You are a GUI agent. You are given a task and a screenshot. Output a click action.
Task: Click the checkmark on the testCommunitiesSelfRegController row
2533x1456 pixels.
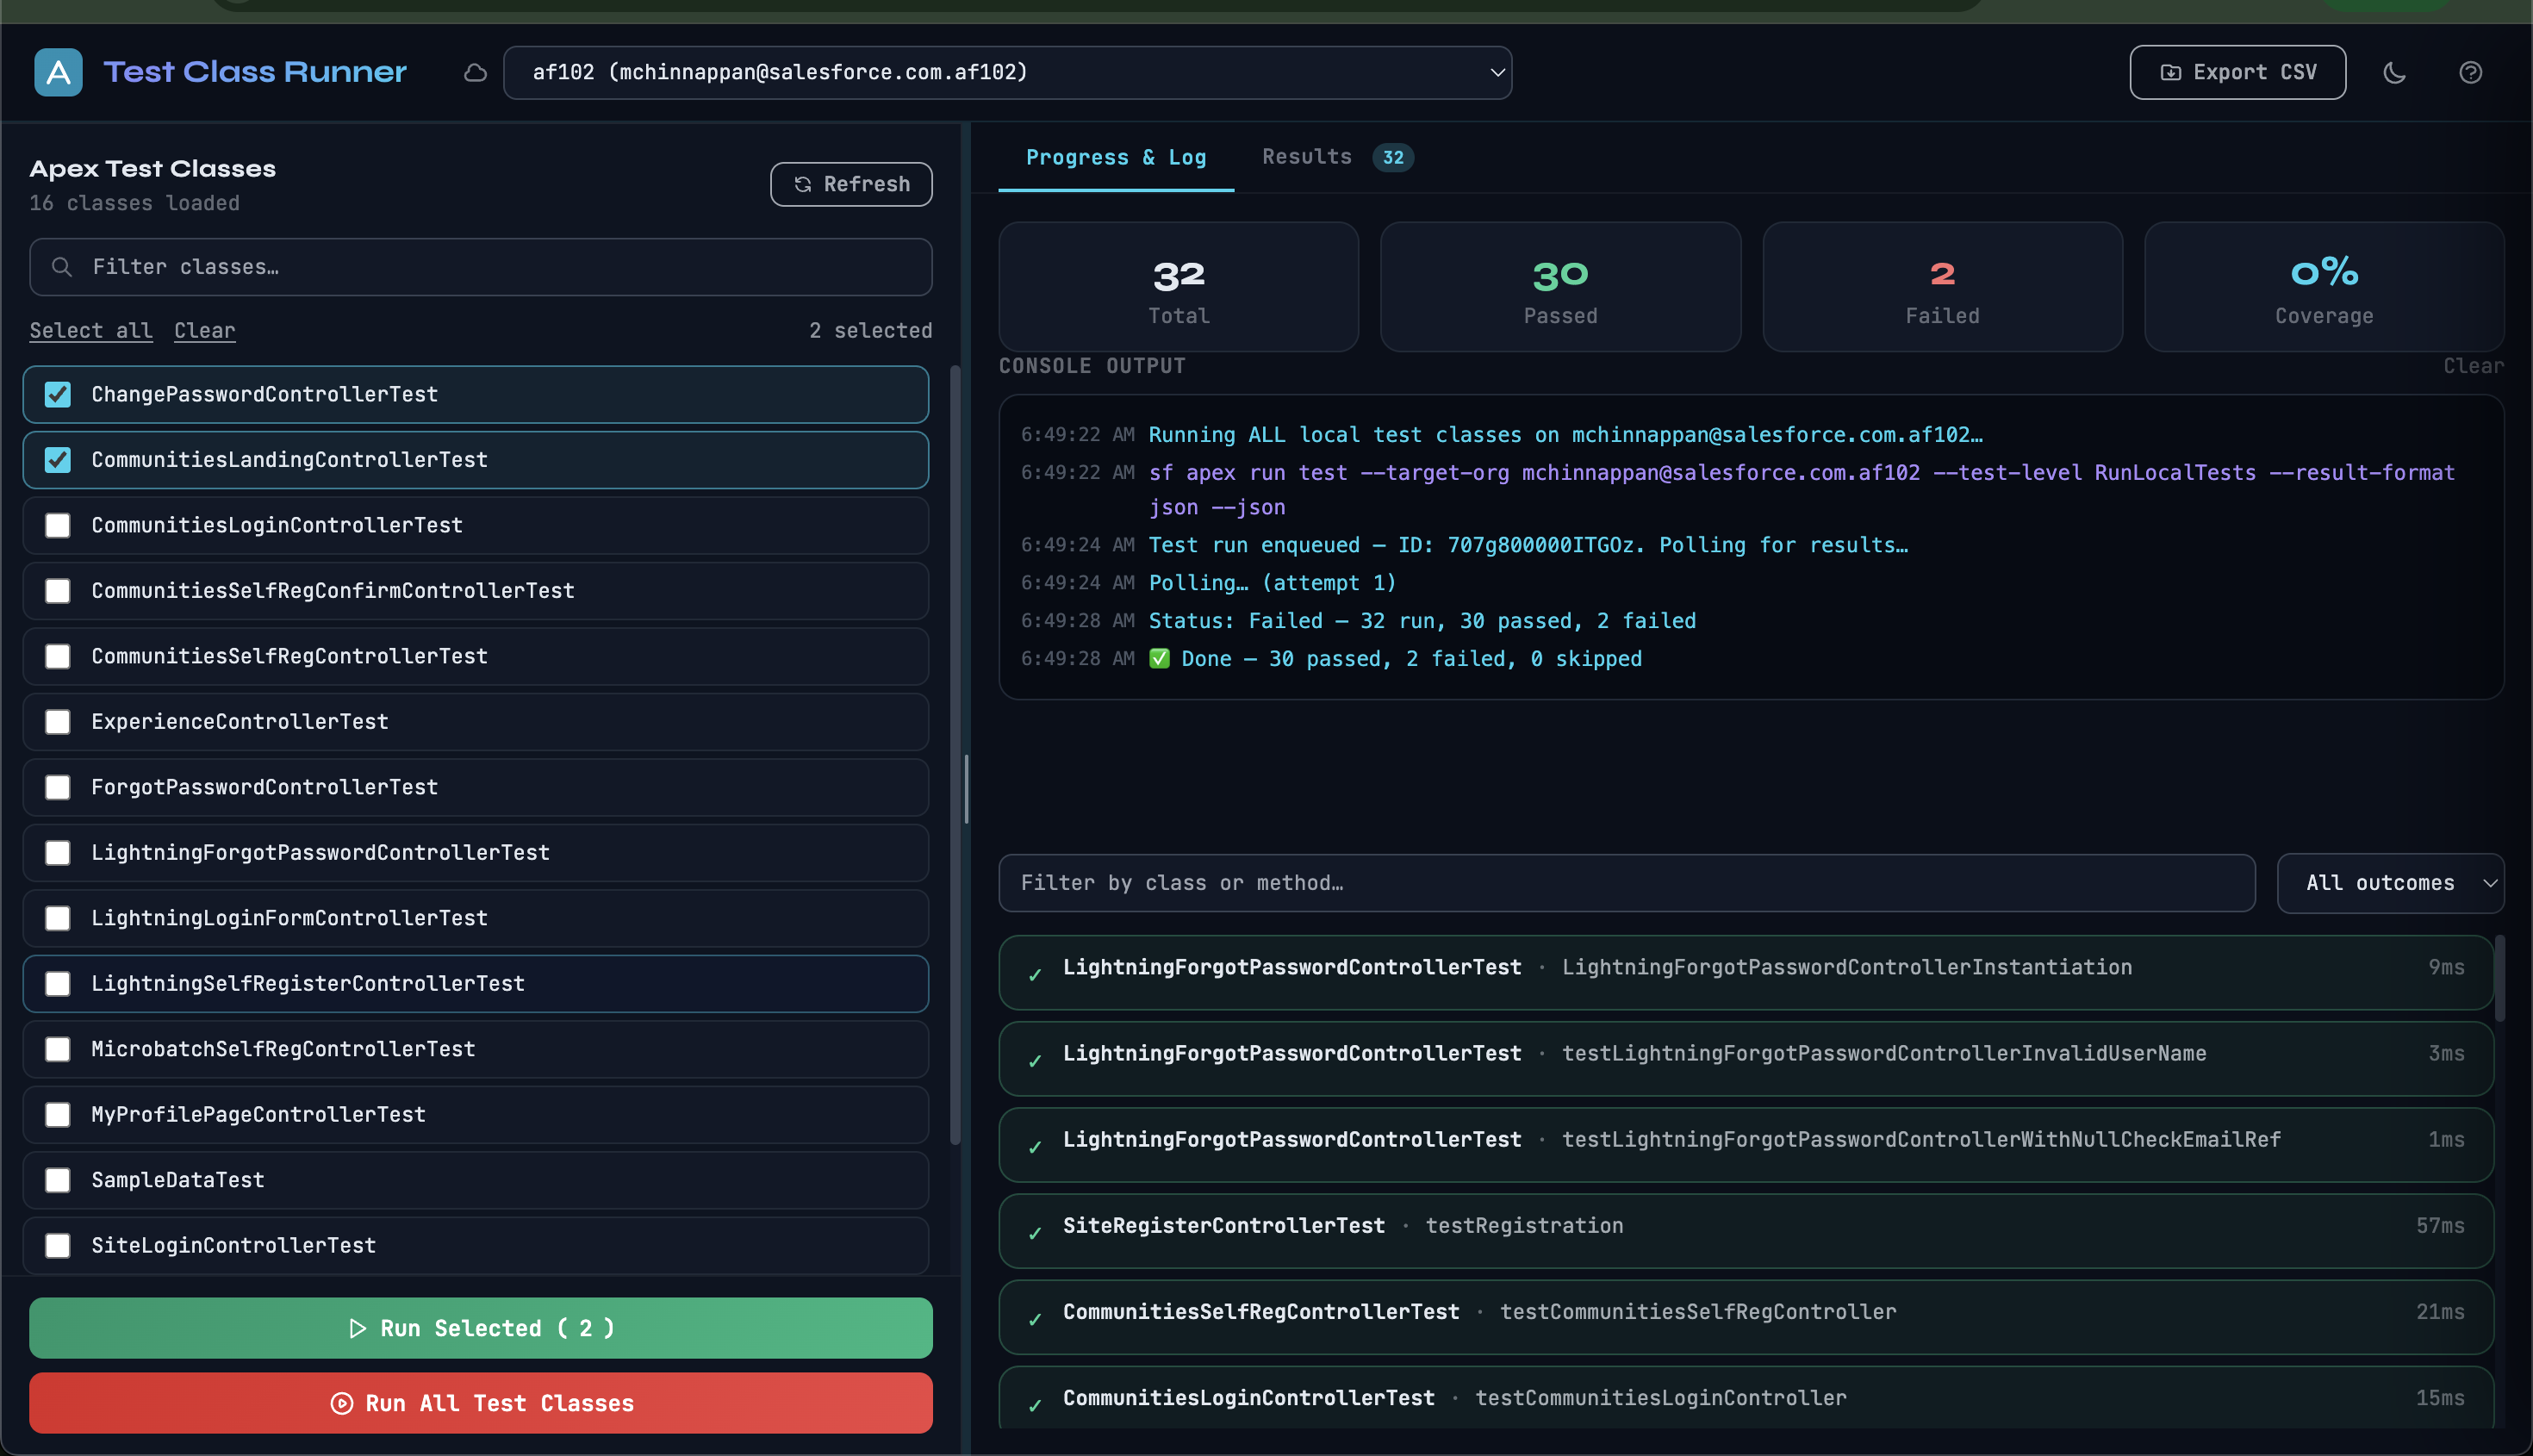(x=1035, y=1318)
